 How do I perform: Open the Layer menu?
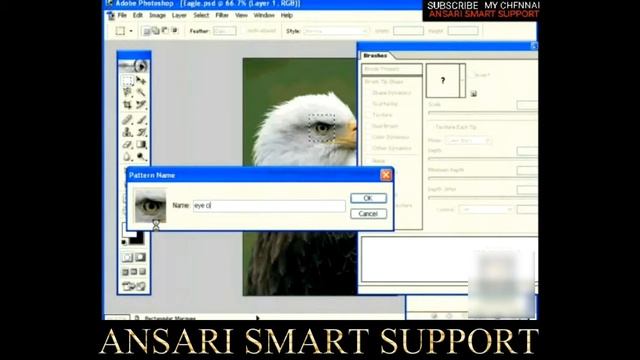click(179, 15)
